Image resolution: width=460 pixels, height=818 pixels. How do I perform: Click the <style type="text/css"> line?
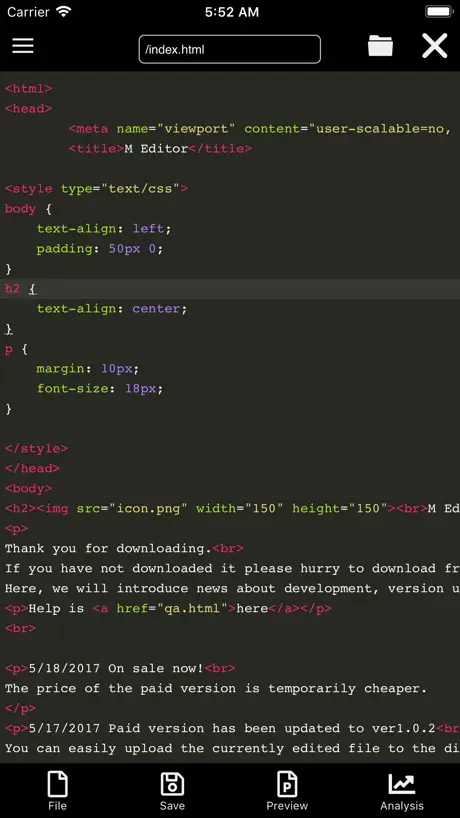pos(96,189)
